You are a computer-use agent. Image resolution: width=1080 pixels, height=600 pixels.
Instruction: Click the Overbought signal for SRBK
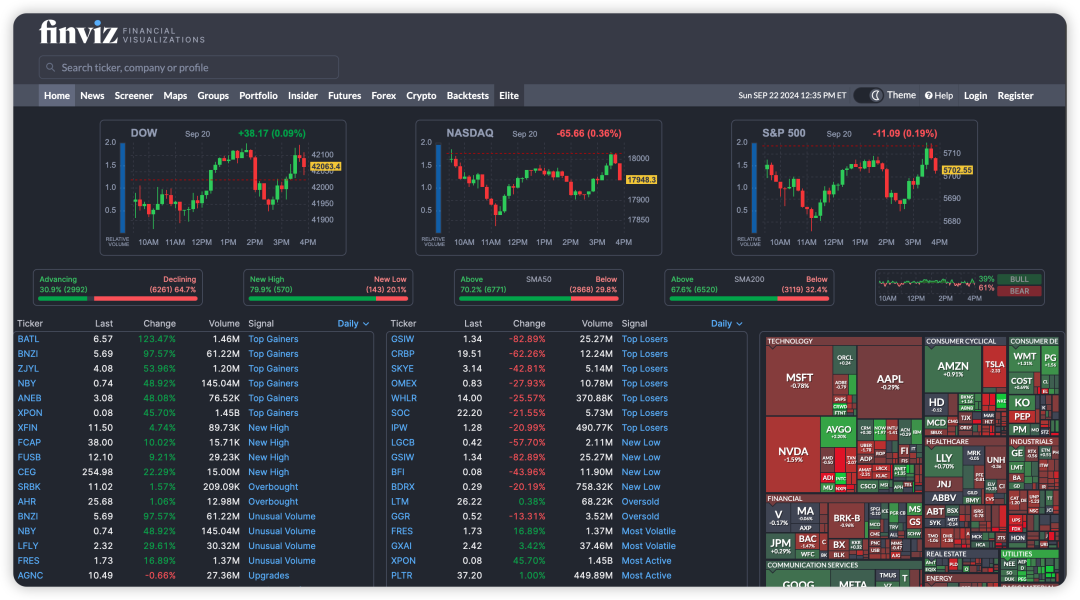tap(273, 486)
